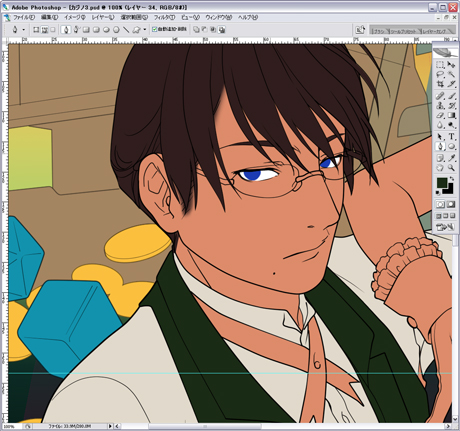Viewport: 460px width, 431px height.
Task: Open the ヘルプ (Help) menu
Action: [x=248, y=17]
